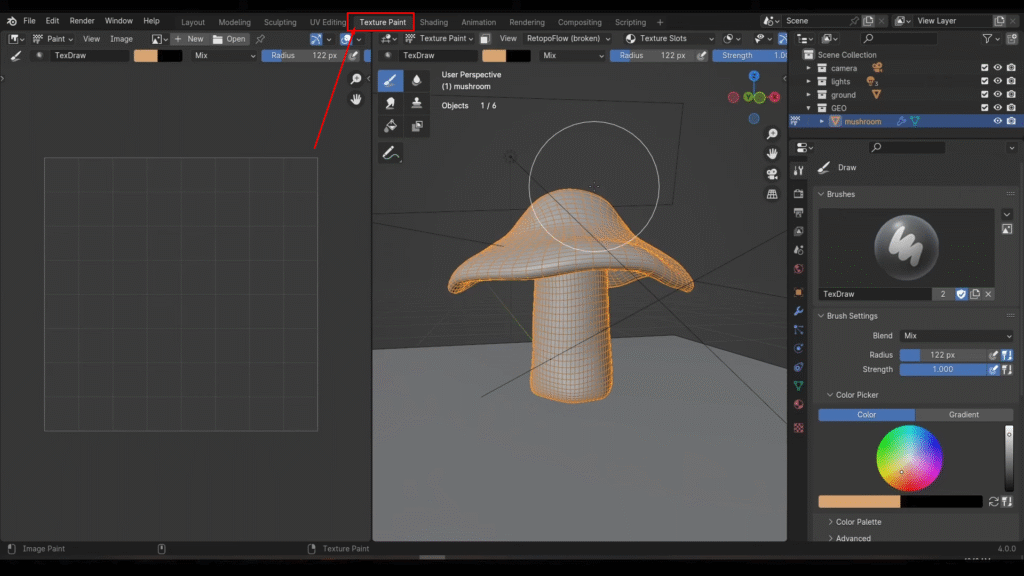Collapse the GEO collection in outliner

pyautogui.click(x=808, y=108)
